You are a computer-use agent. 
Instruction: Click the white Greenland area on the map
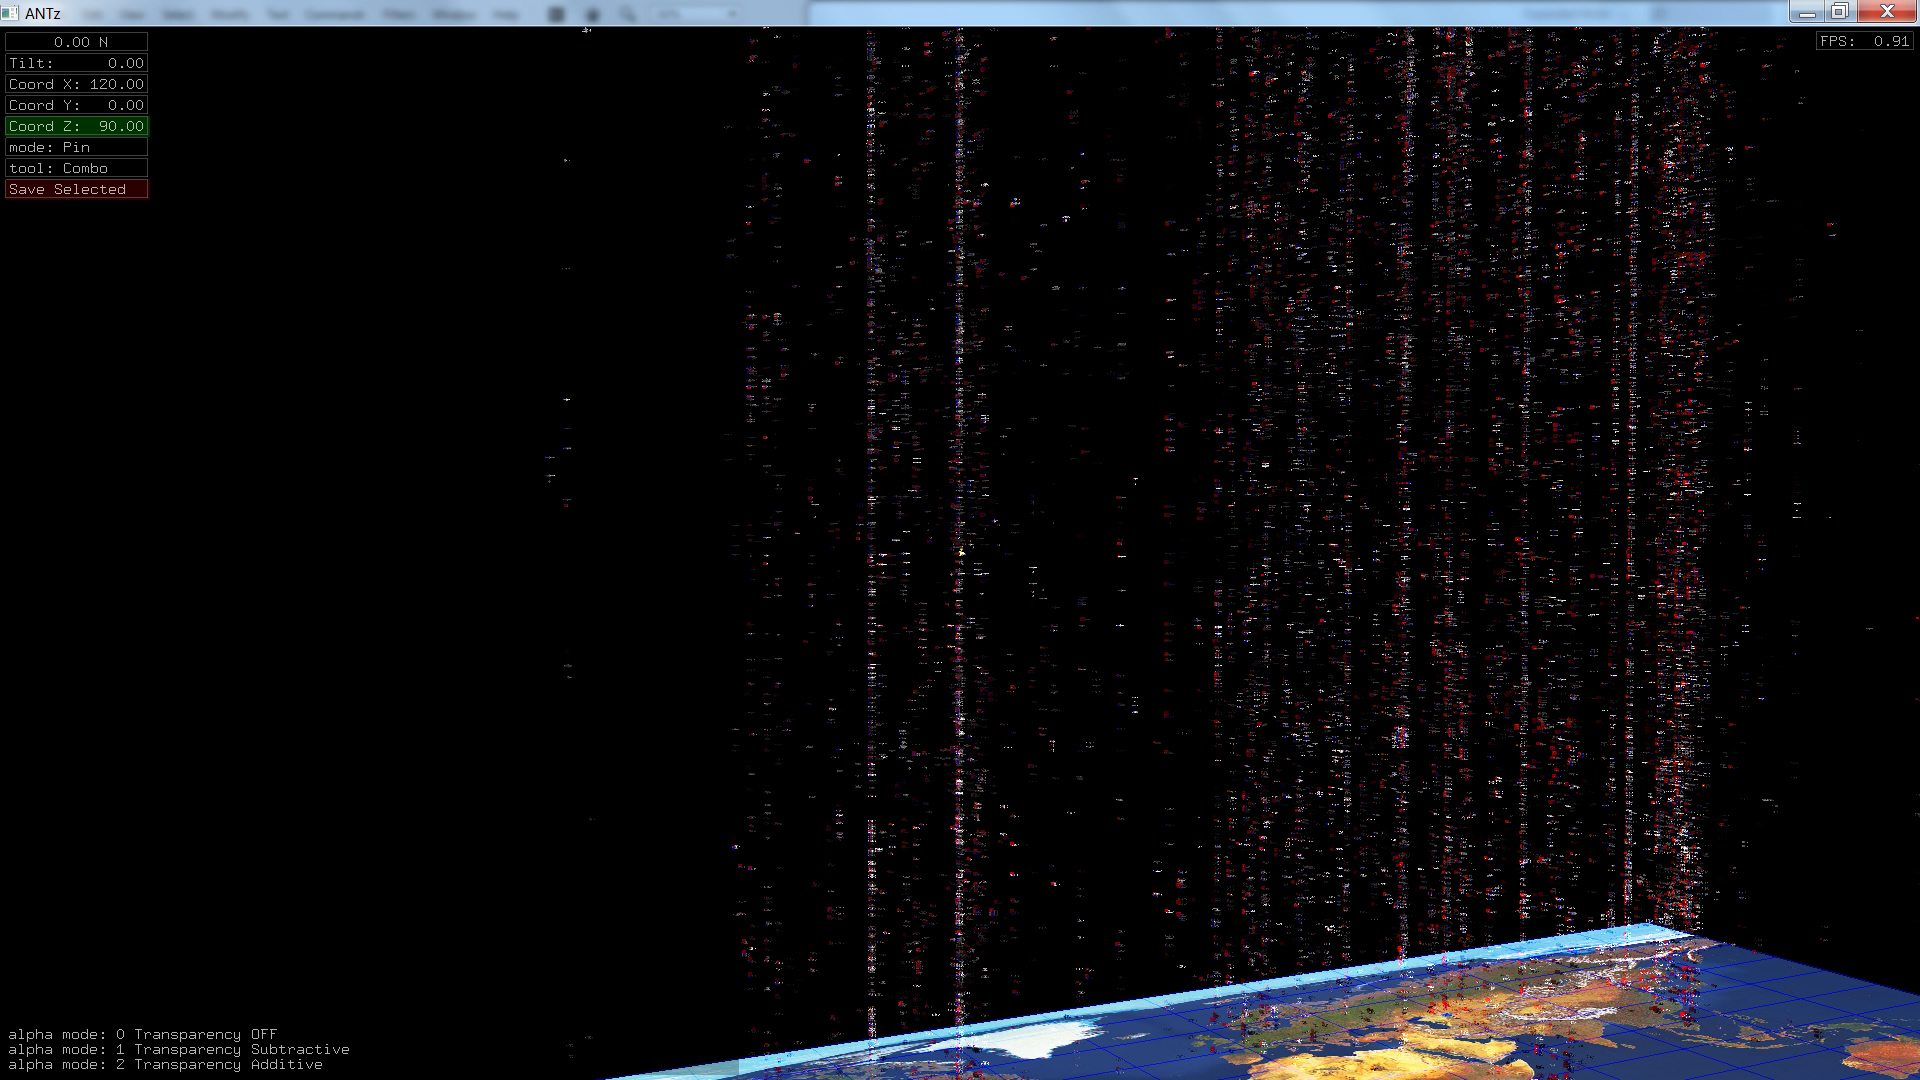tap(1040, 1039)
